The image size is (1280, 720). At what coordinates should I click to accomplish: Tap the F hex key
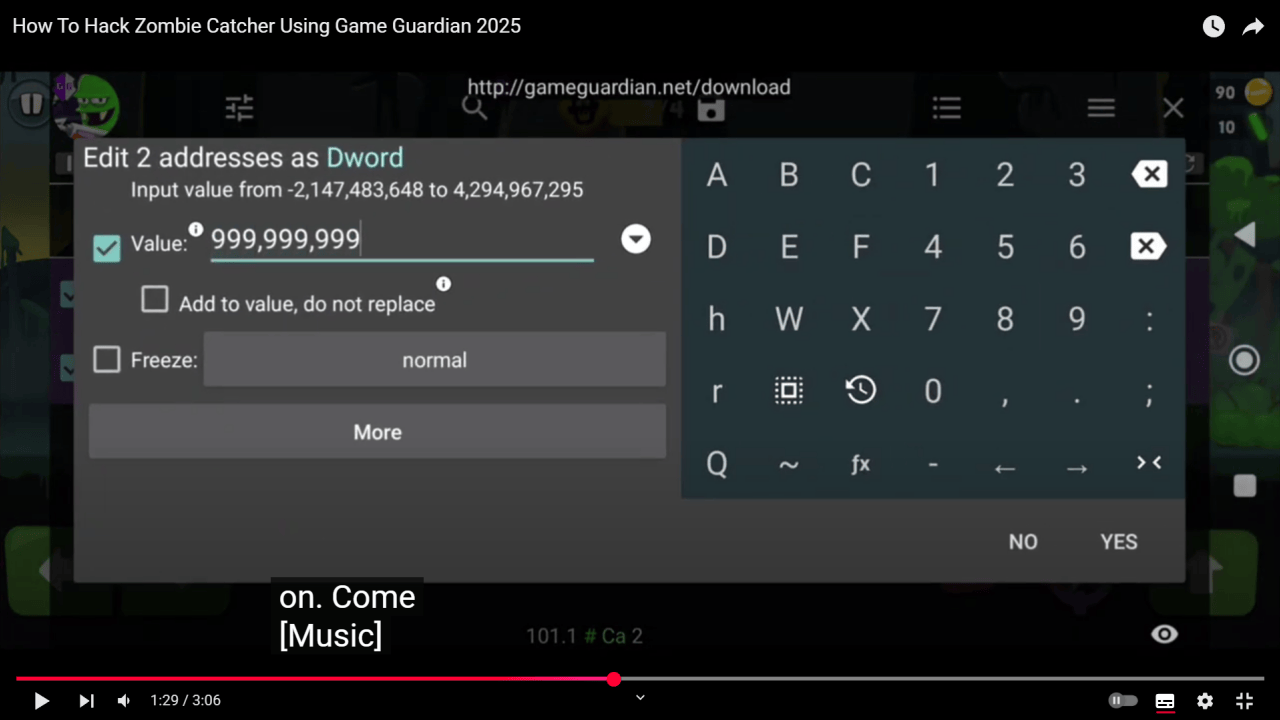[x=861, y=247]
